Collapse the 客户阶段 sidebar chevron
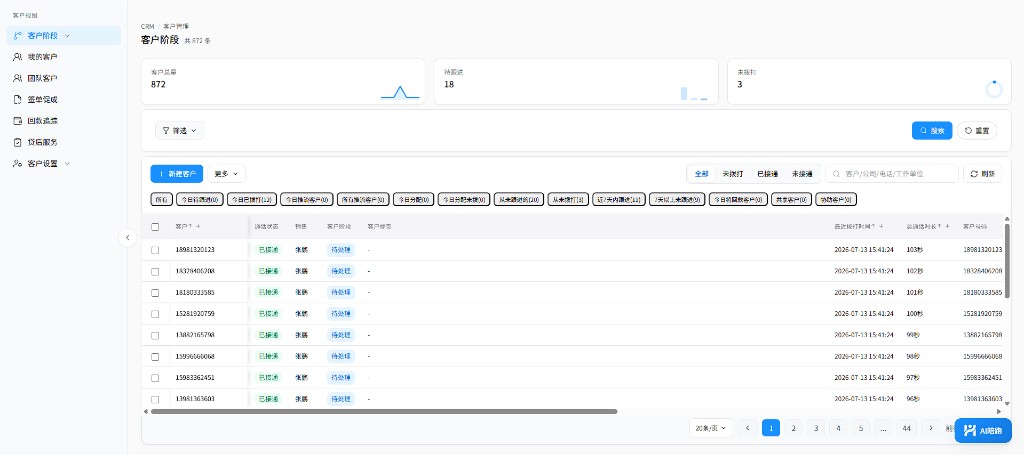Image resolution: width=1024 pixels, height=455 pixels. click(67, 36)
